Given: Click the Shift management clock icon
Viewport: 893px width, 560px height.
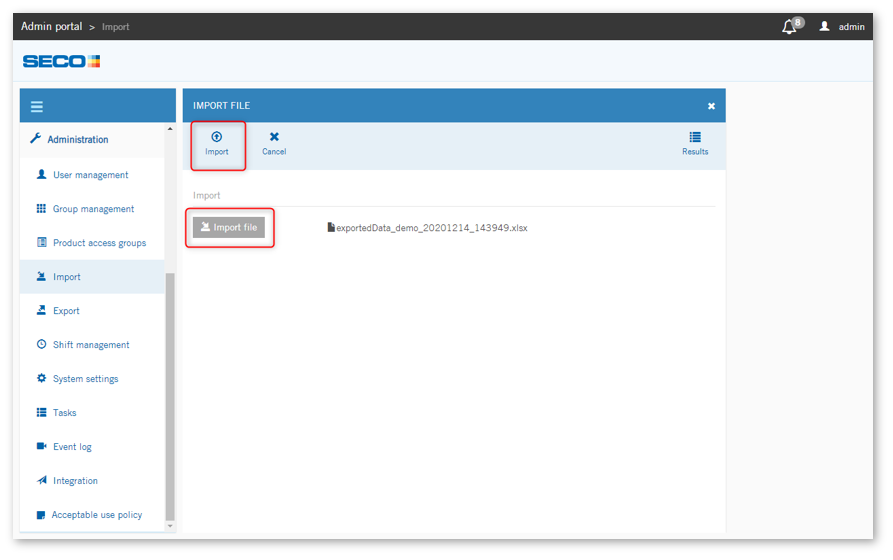Looking at the screenshot, I should click(x=42, y=344).
